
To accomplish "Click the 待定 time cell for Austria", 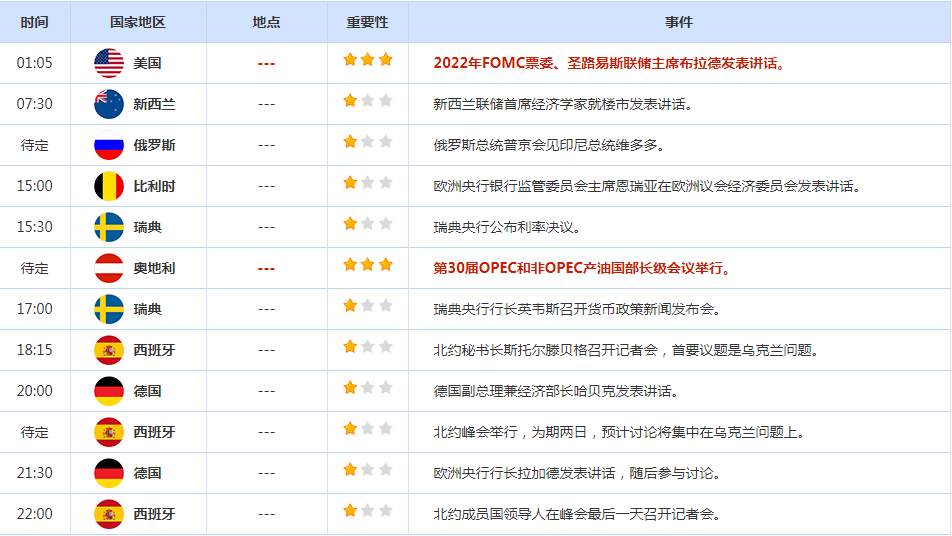I will 35,268.
